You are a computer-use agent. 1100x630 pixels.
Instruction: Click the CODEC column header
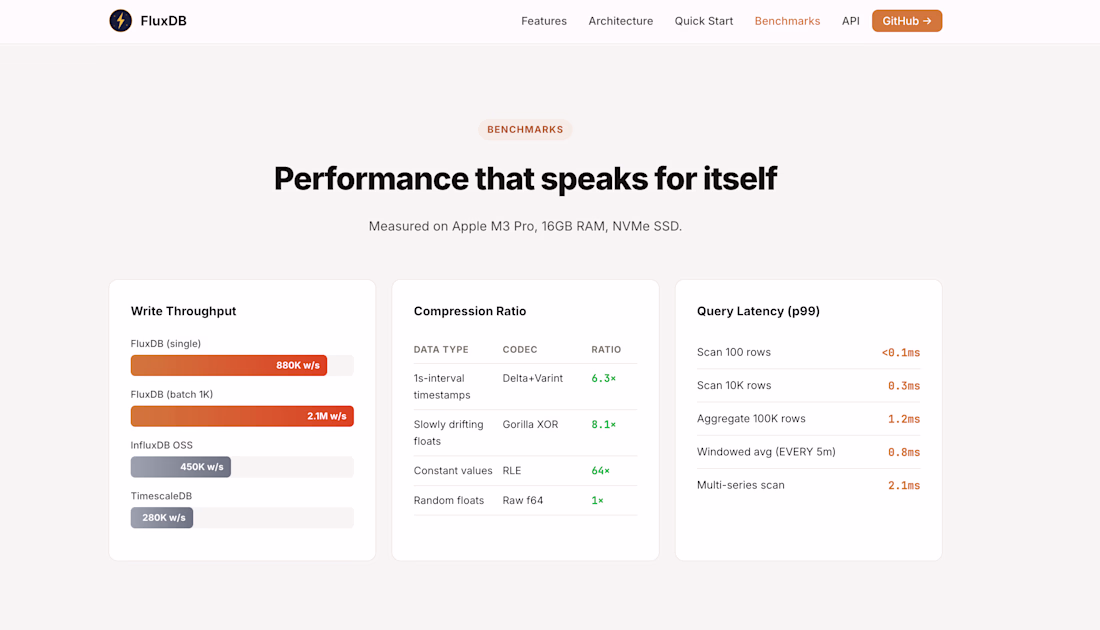(x=520, y=349)
